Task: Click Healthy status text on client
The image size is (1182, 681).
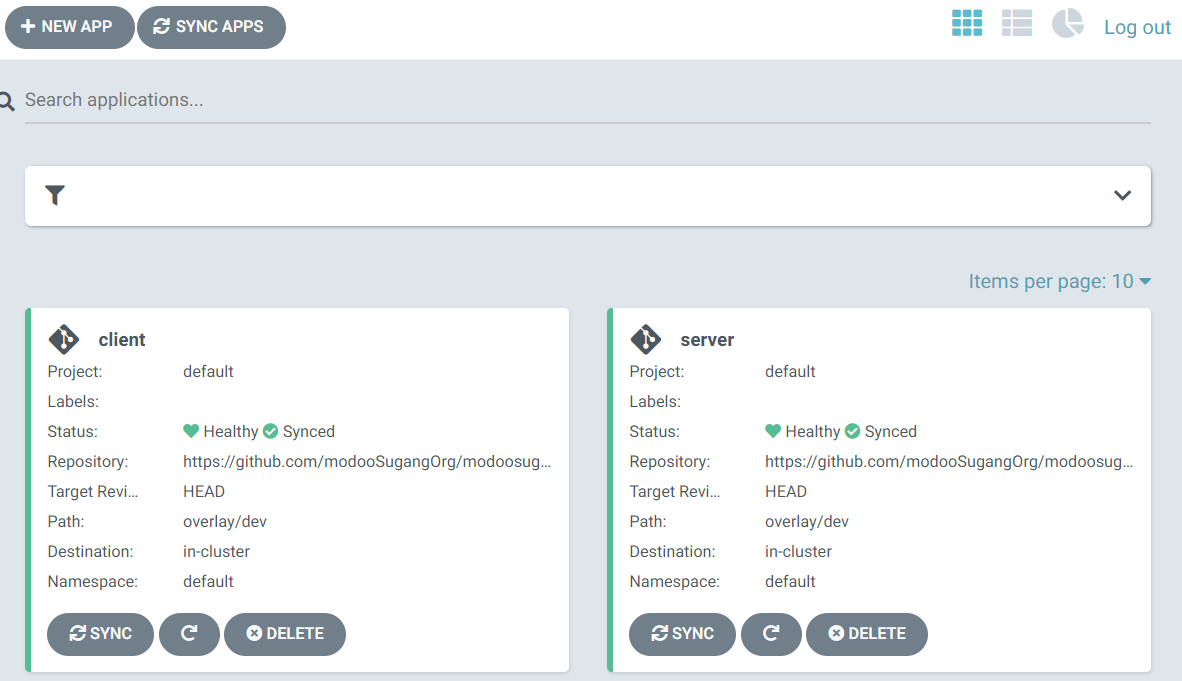Action: [231, 431]
